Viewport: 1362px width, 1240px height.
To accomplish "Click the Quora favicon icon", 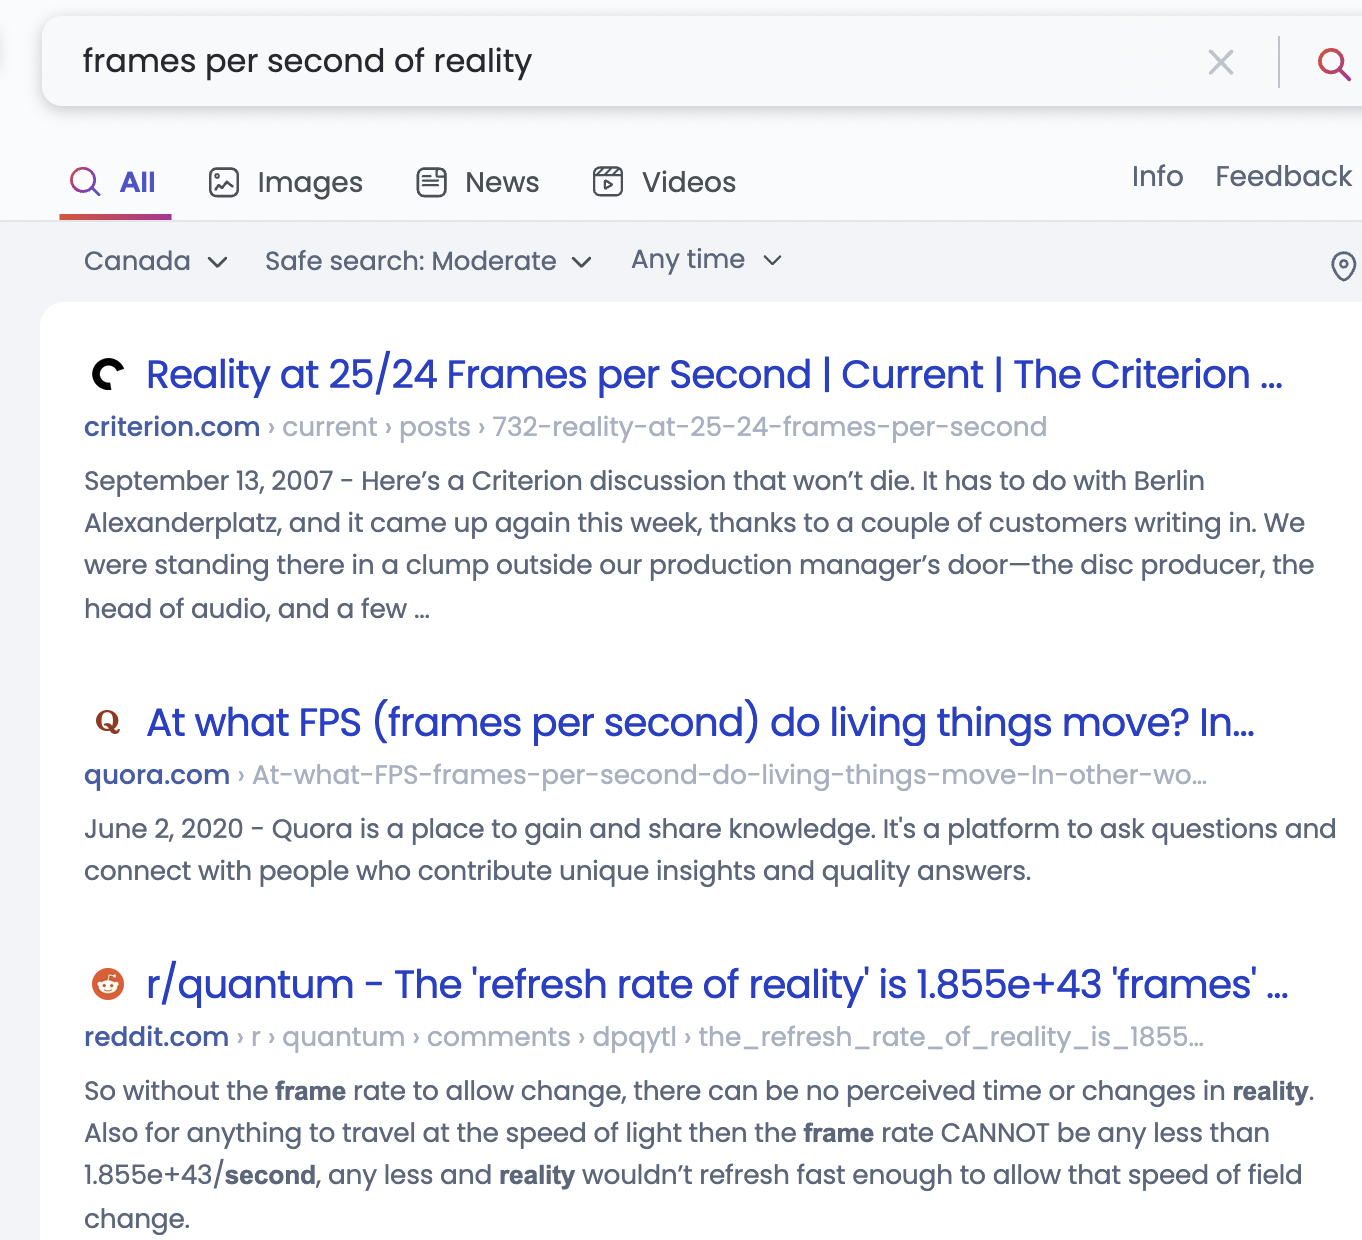I will [x=108, y=721].
